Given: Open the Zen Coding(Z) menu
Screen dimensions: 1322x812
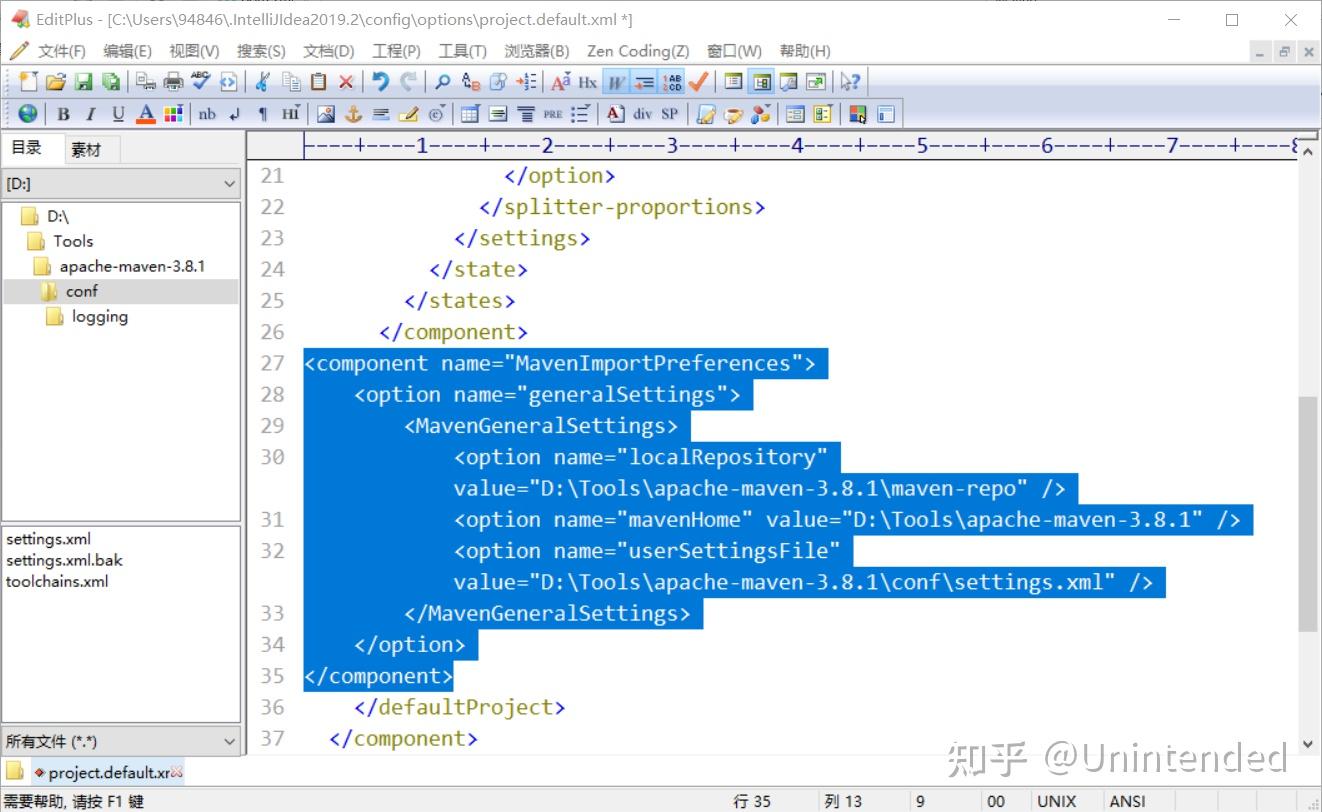Looking at the screenshot, I should pos(638,51).
